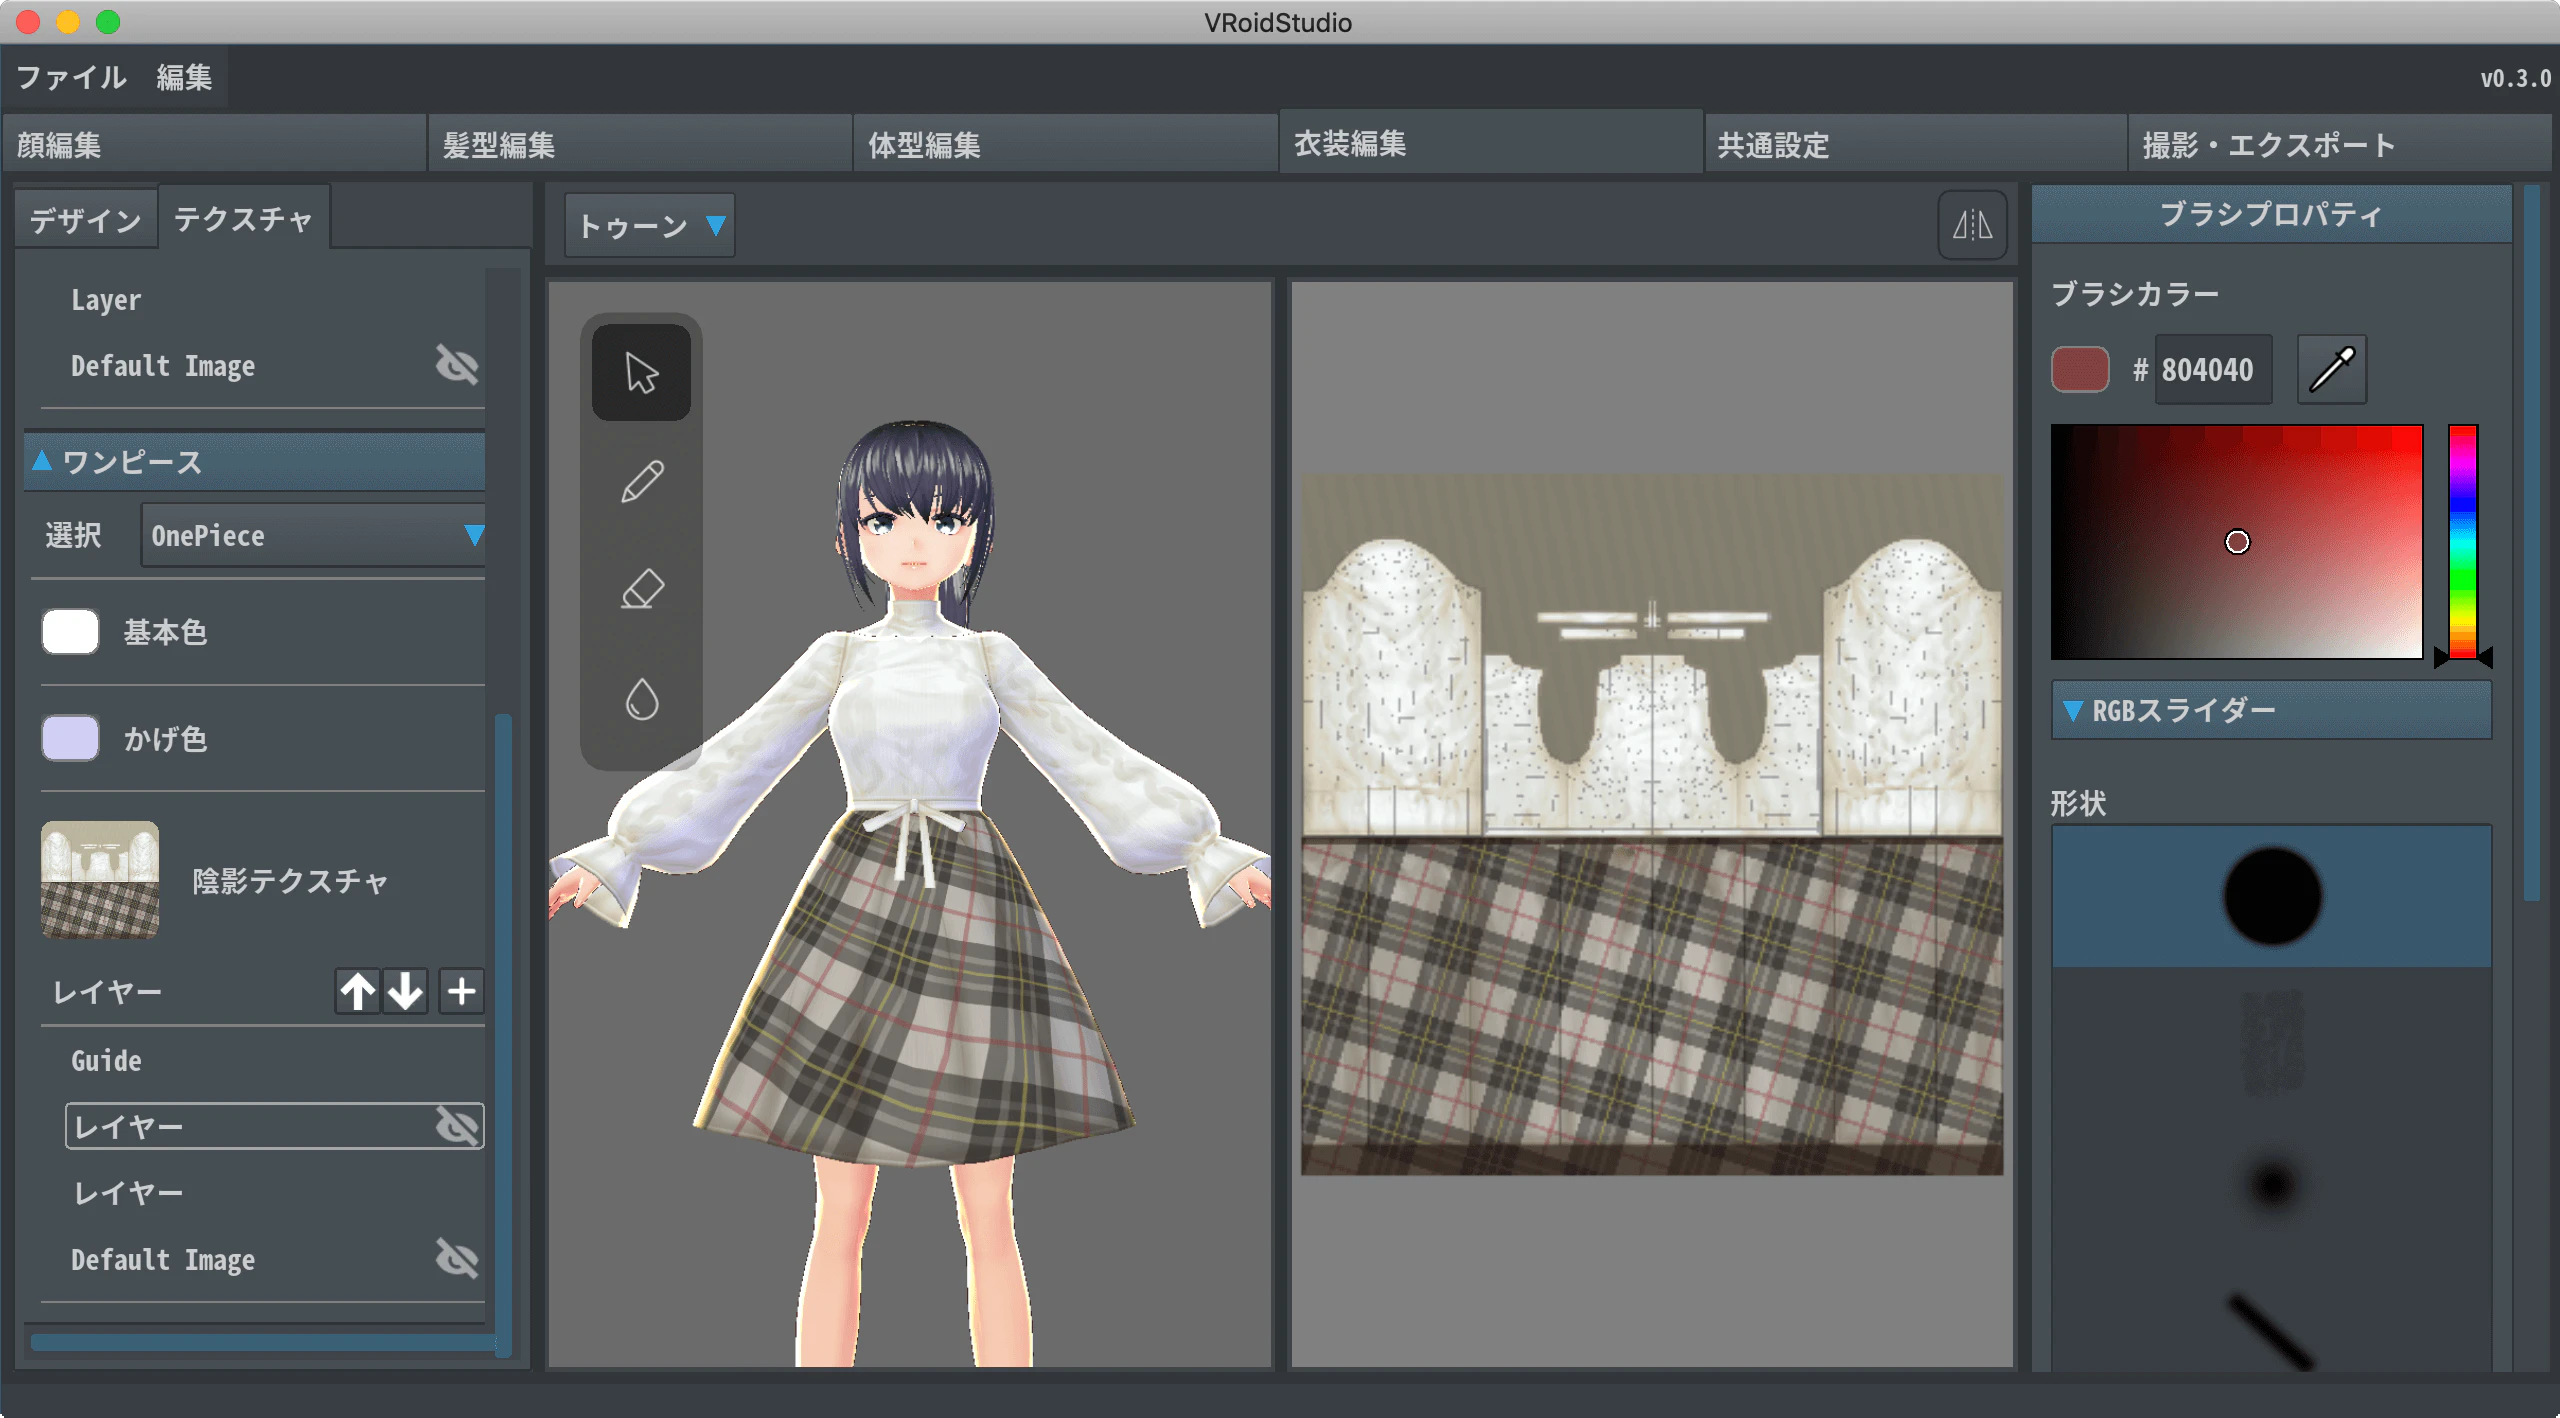
Task: Select the Layer row at top
Action: pyautogui.click(x=274, y=299)
